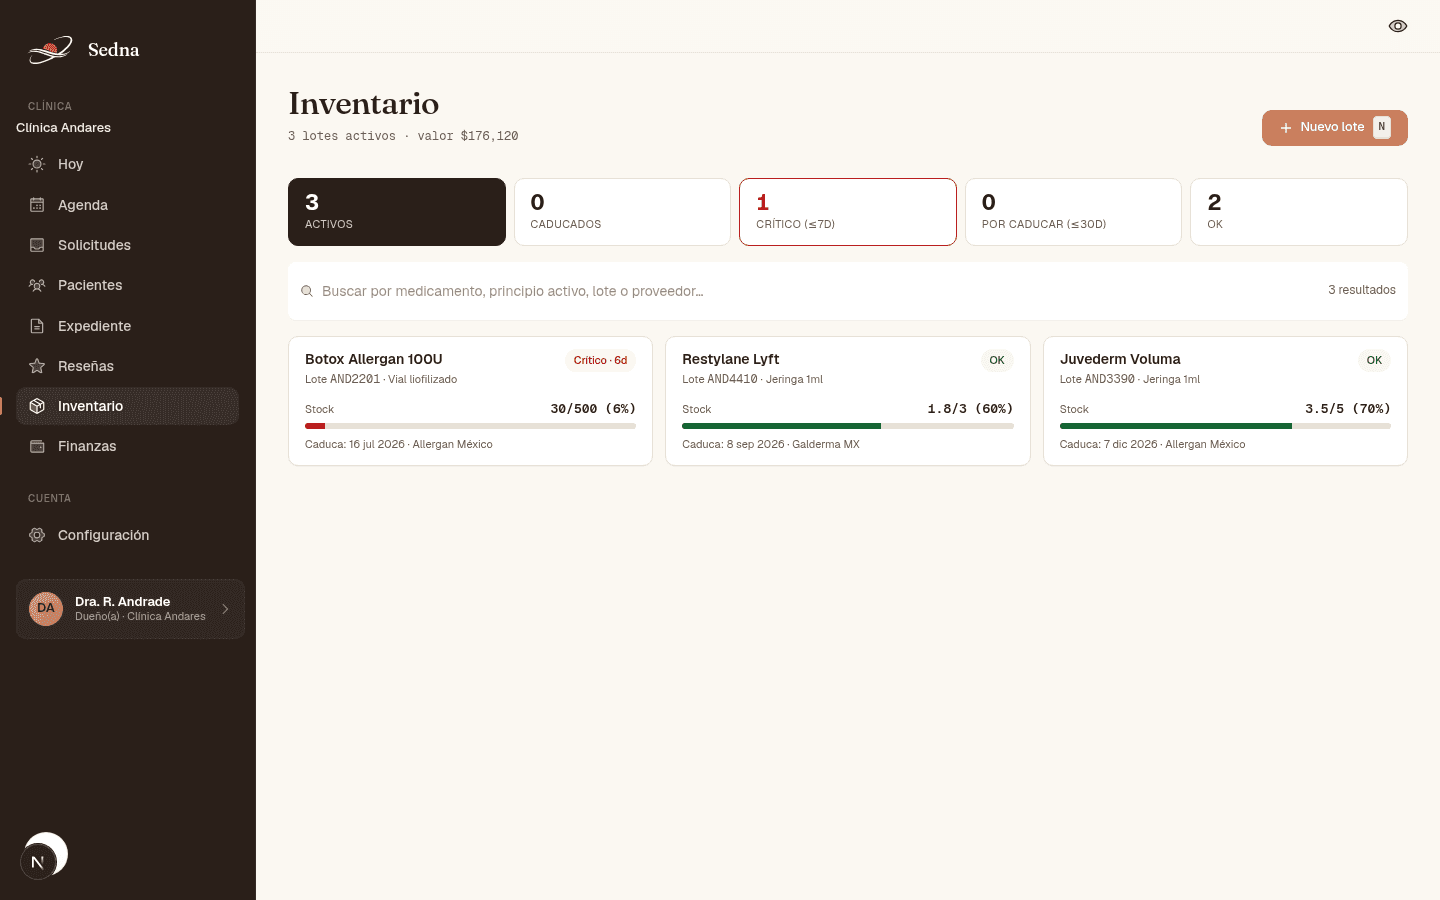Filter by Caducados lots

622,212
